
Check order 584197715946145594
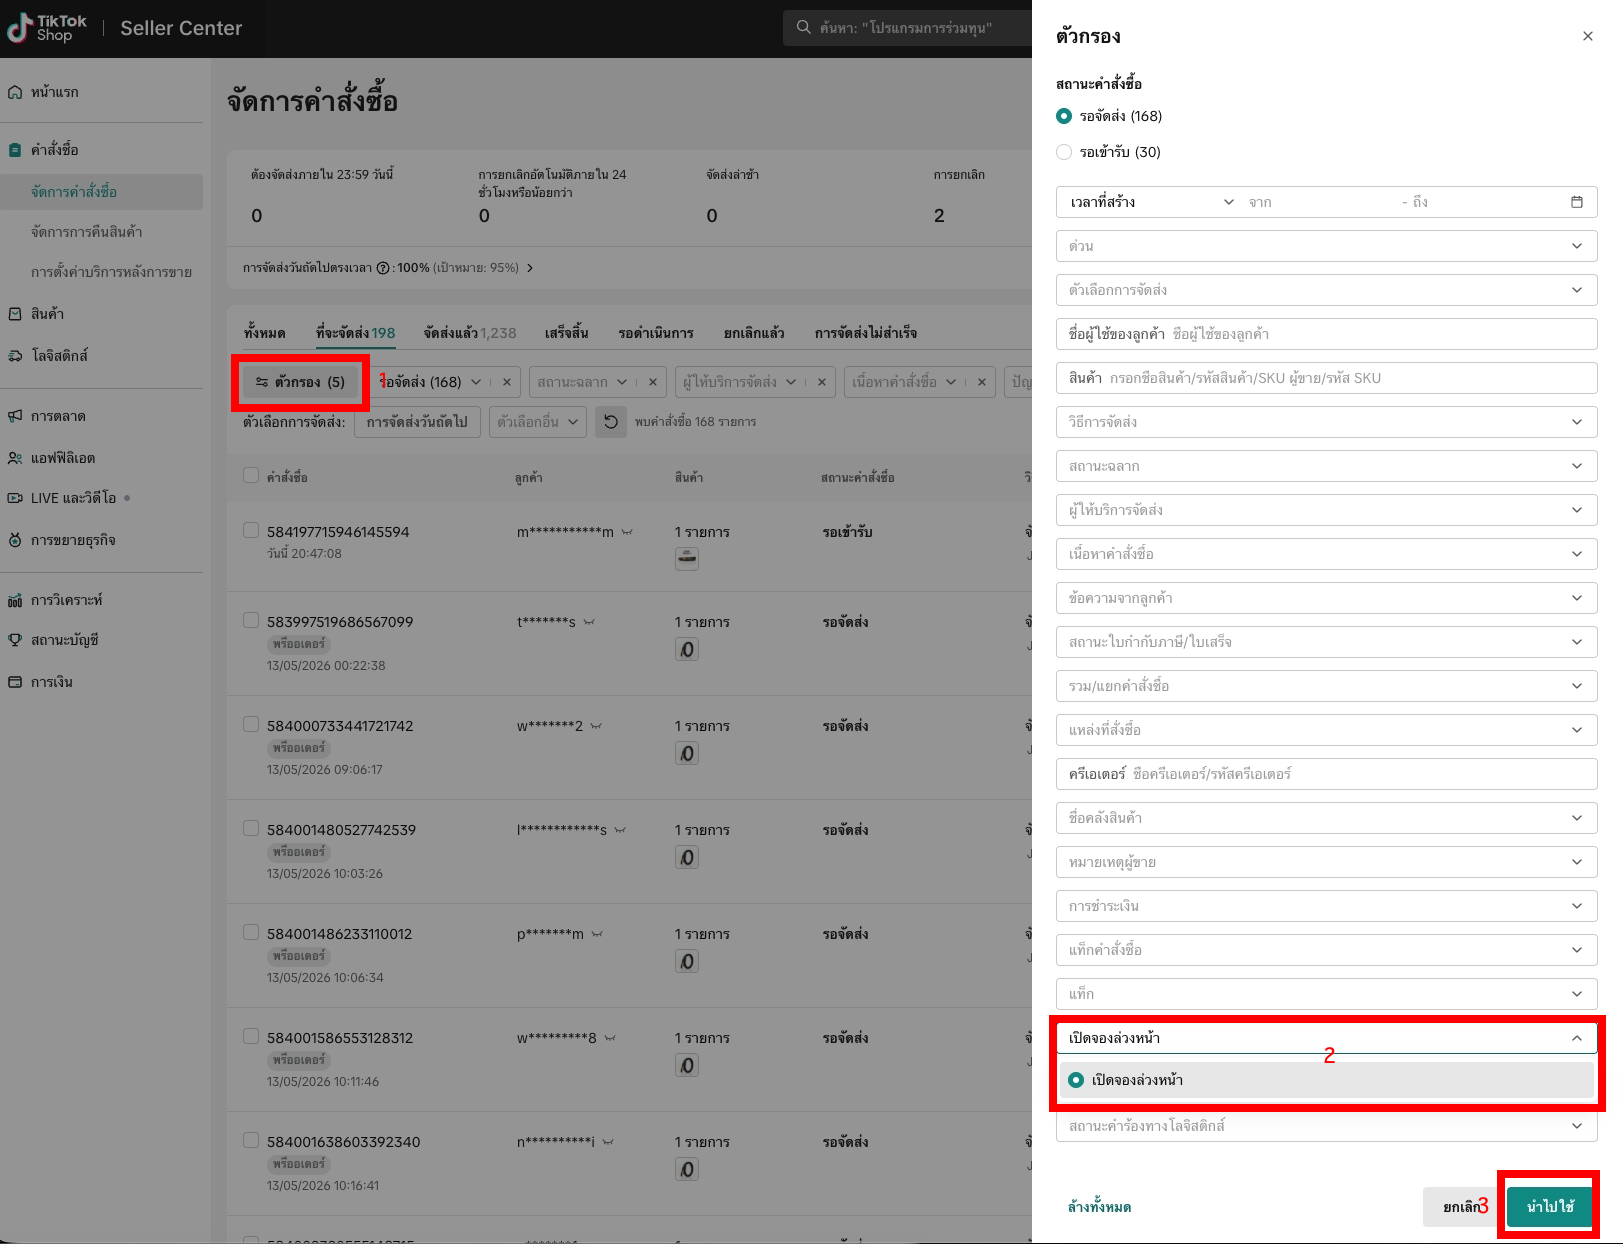tap(251, 530)
